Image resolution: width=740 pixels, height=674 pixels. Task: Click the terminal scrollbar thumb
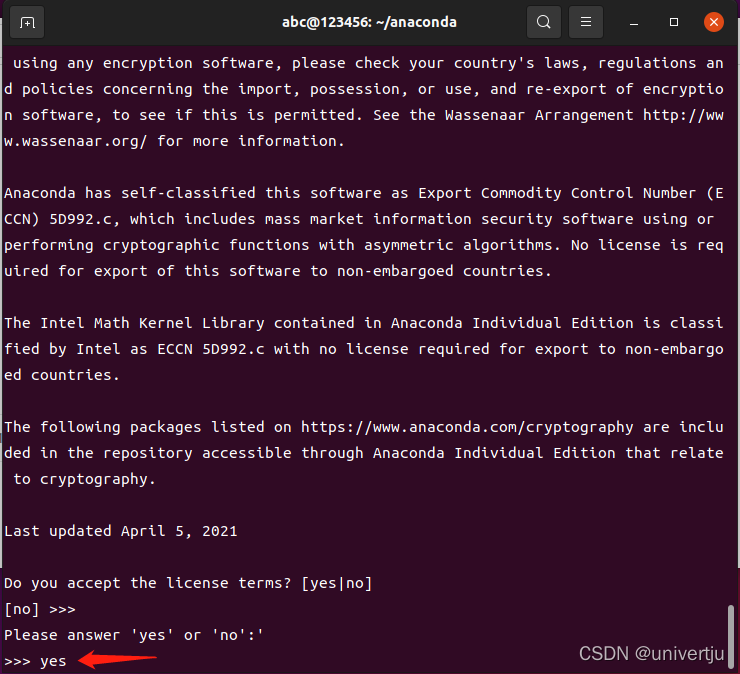pos(731,636)
